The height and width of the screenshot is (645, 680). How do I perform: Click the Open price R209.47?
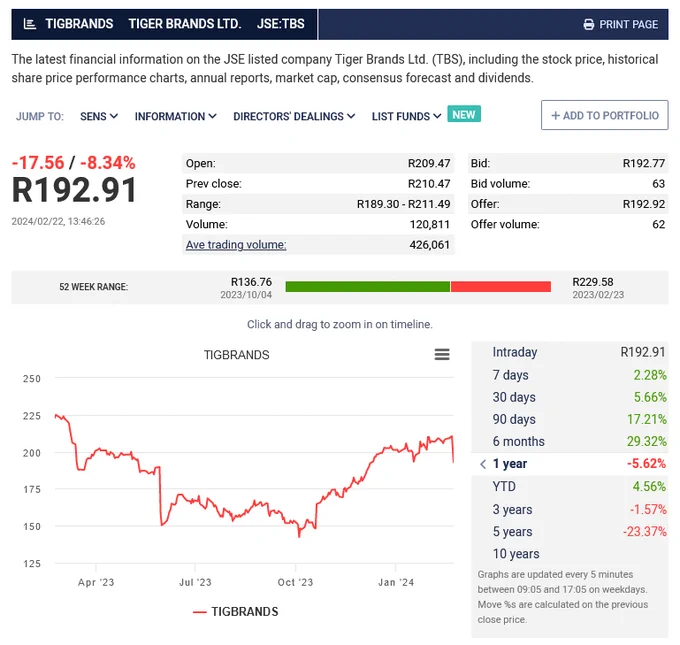click(429, 164)
